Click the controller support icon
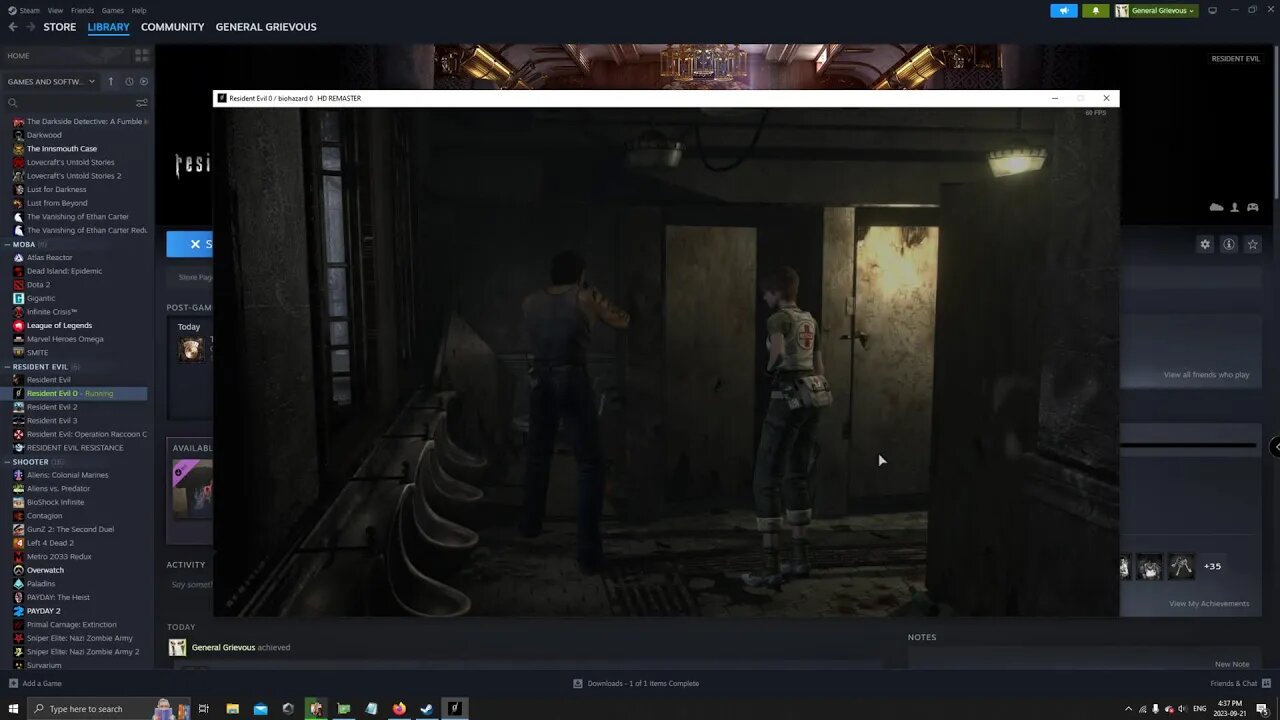Screen dimensions: 1280x720 click(1253, 207)
